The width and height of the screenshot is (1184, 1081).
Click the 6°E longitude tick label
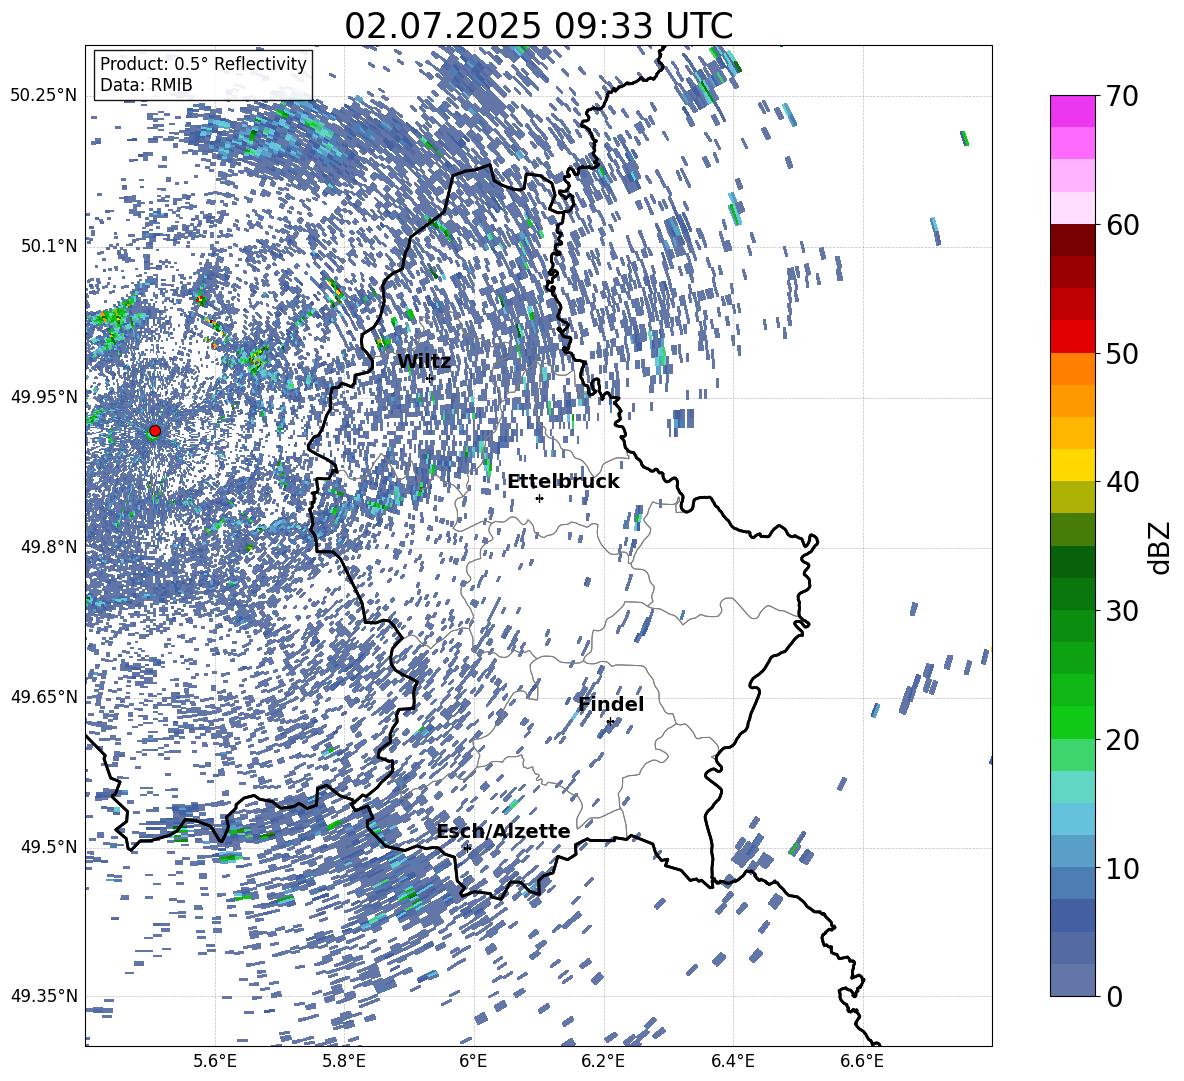tap(473, 1061)
